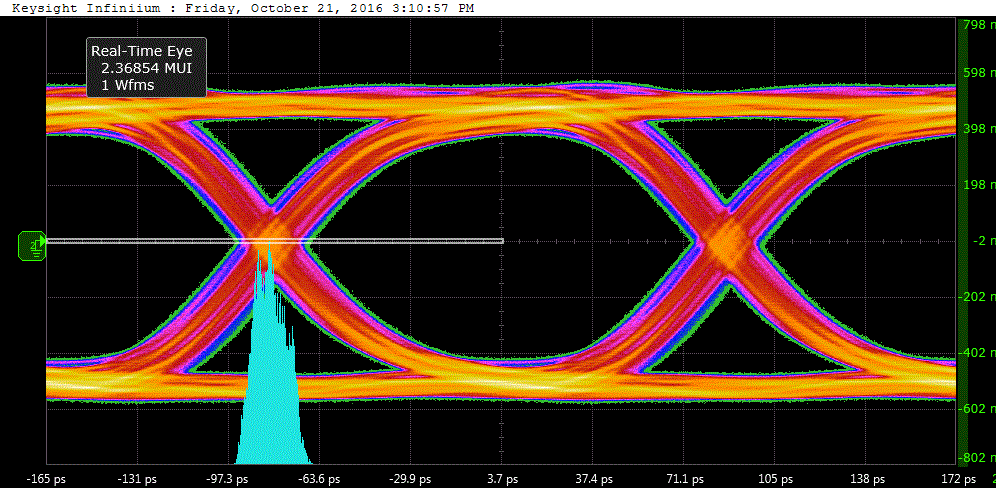This screenshot has width=996, height=488.
Task: Click the Keysight Infiniium timestamp header
Action: click(x=243, y=8)
